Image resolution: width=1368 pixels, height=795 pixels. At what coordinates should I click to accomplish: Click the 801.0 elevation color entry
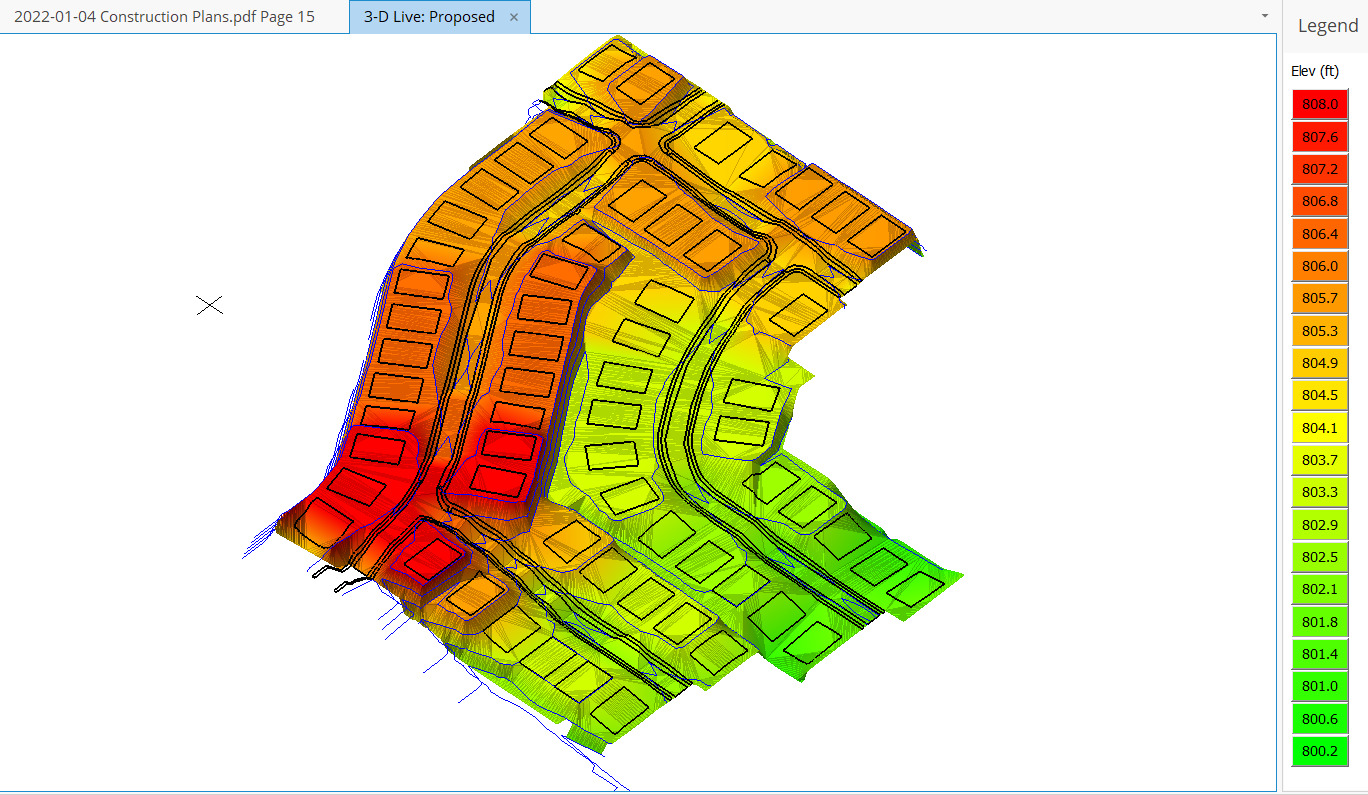[1320, 686]
